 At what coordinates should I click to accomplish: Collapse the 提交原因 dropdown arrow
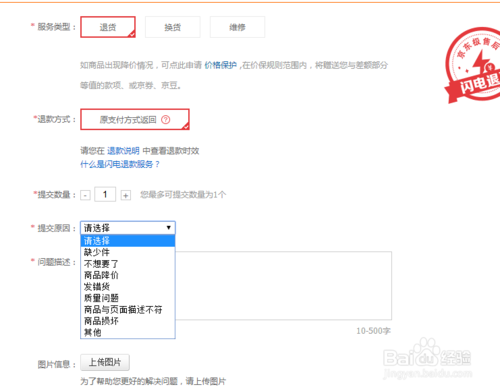169,228
